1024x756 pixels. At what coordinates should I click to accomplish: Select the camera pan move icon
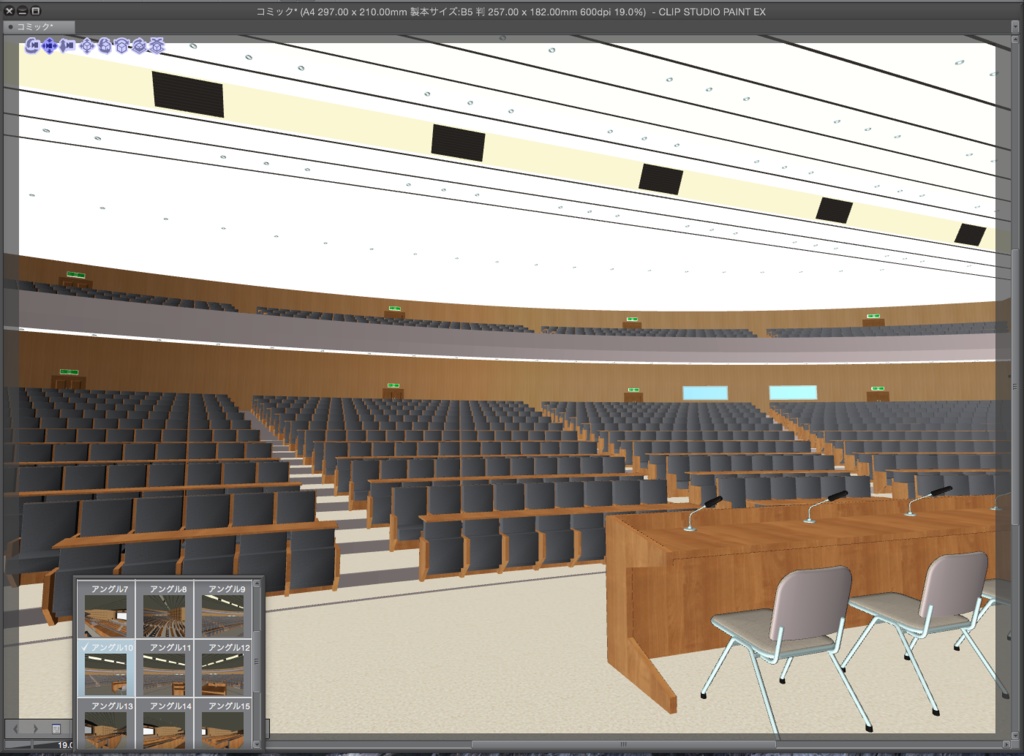click(50, 46)
